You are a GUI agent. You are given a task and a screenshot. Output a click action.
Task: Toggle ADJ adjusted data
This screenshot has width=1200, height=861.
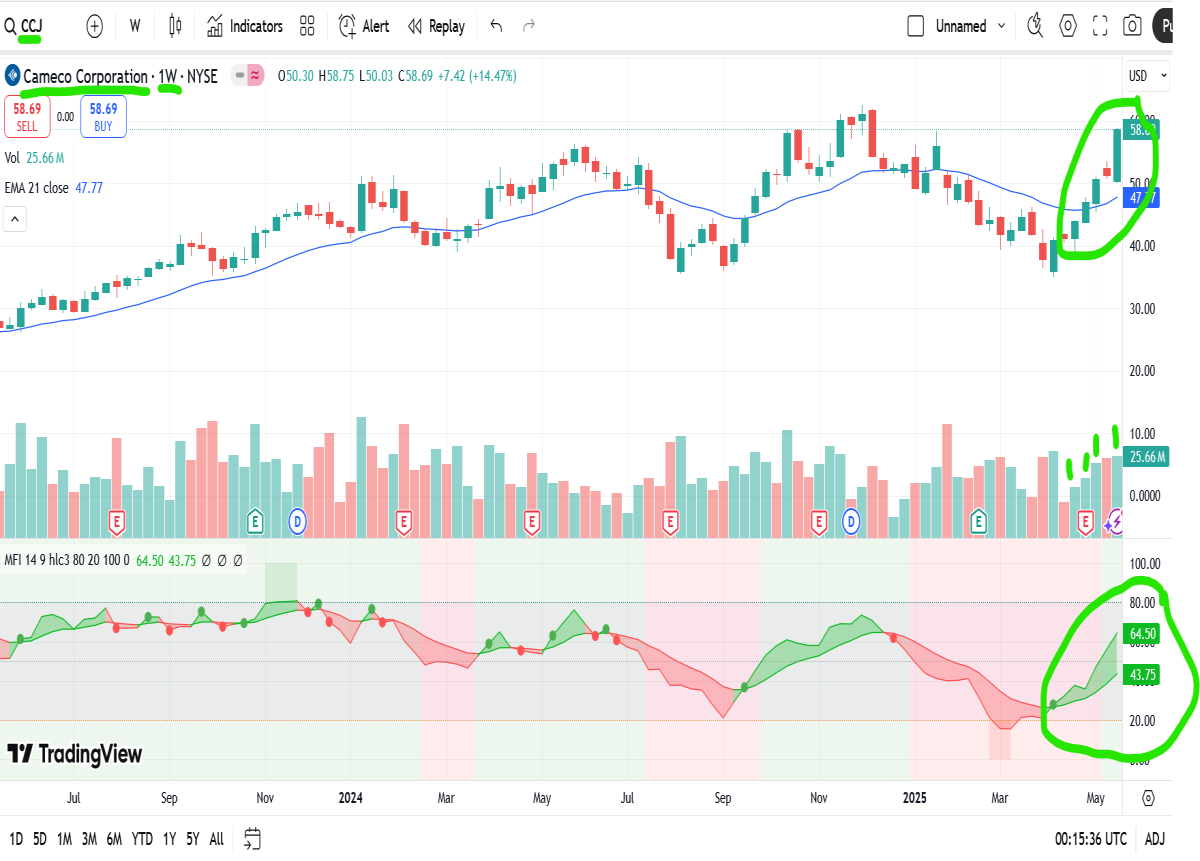pos(1155,839)
